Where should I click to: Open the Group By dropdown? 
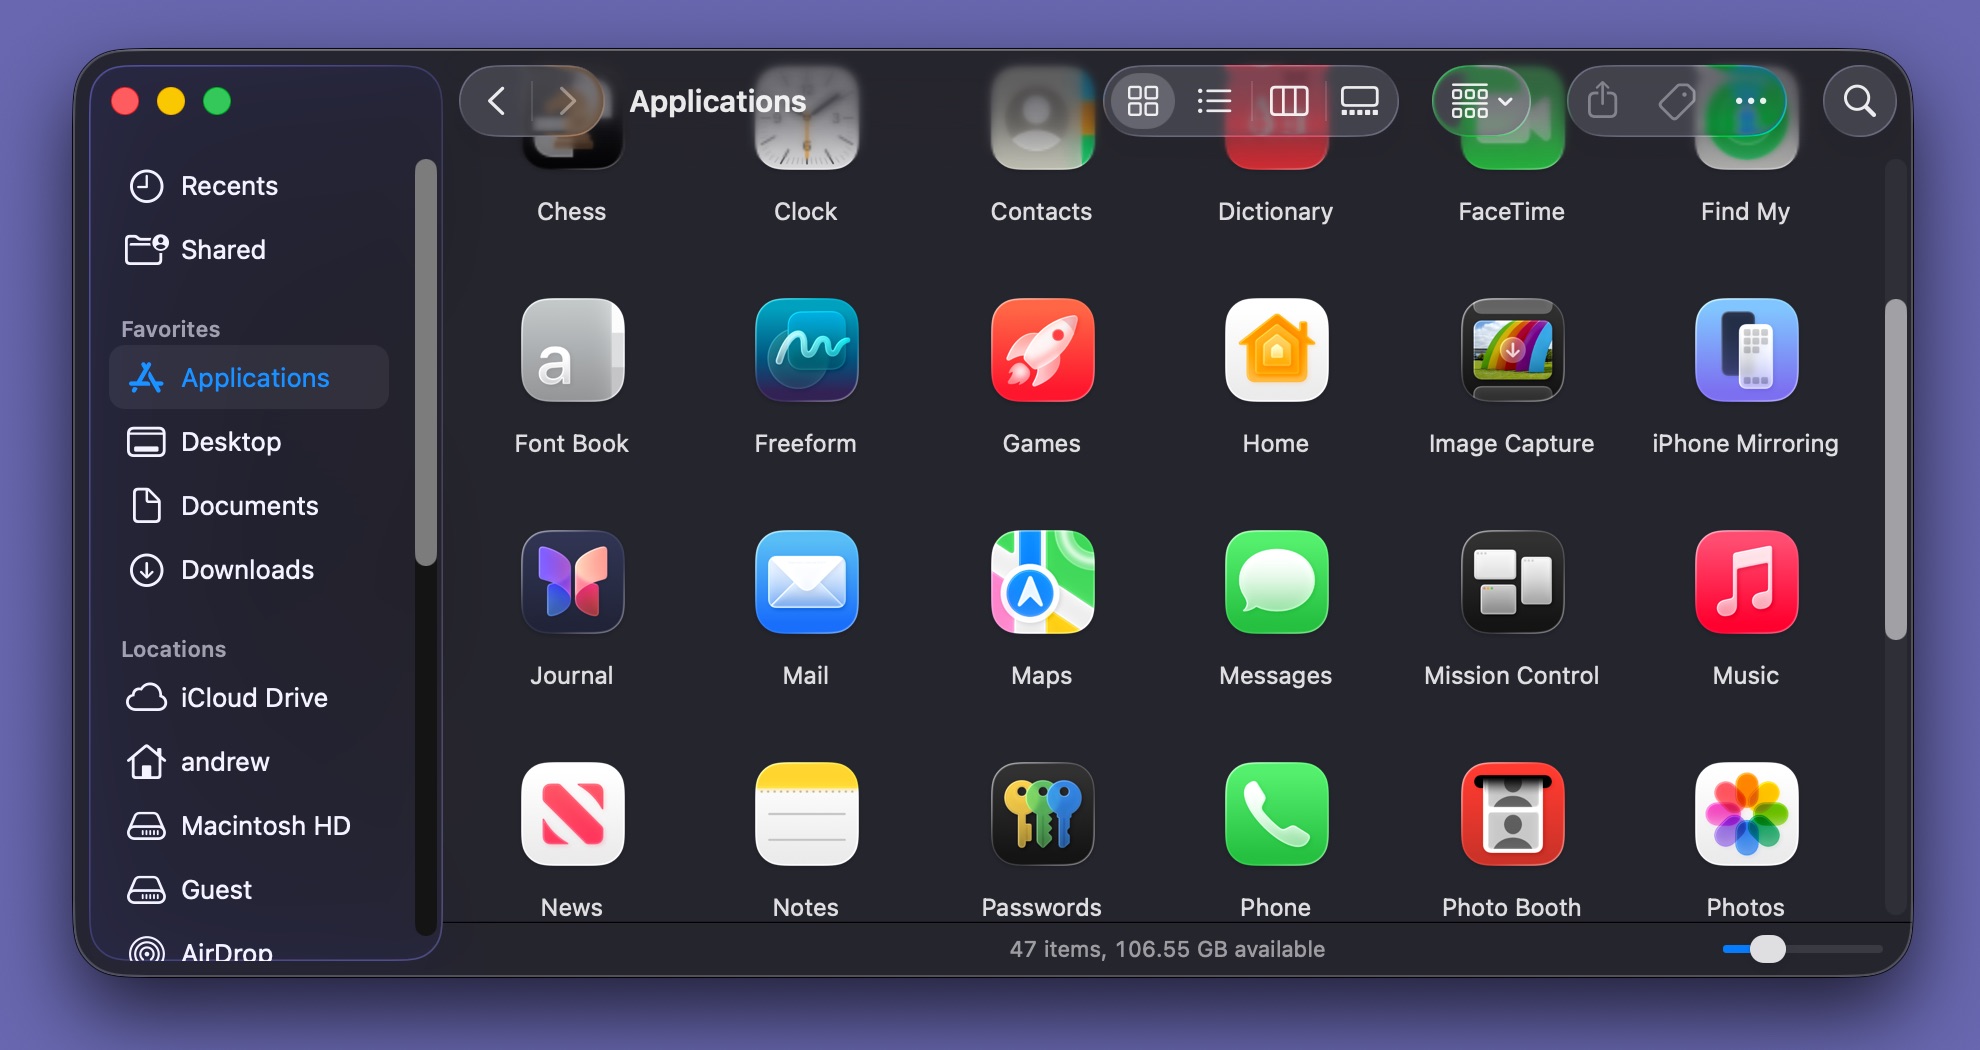pyautogui.click(x=1481, y=101)
